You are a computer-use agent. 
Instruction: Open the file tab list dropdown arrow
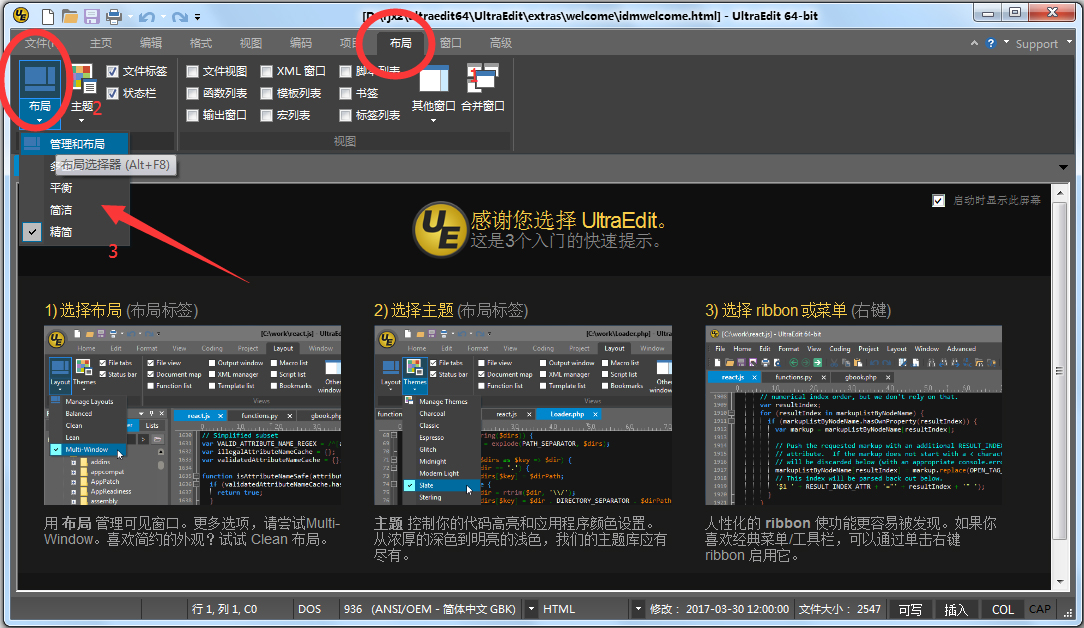pos(1063,167)
